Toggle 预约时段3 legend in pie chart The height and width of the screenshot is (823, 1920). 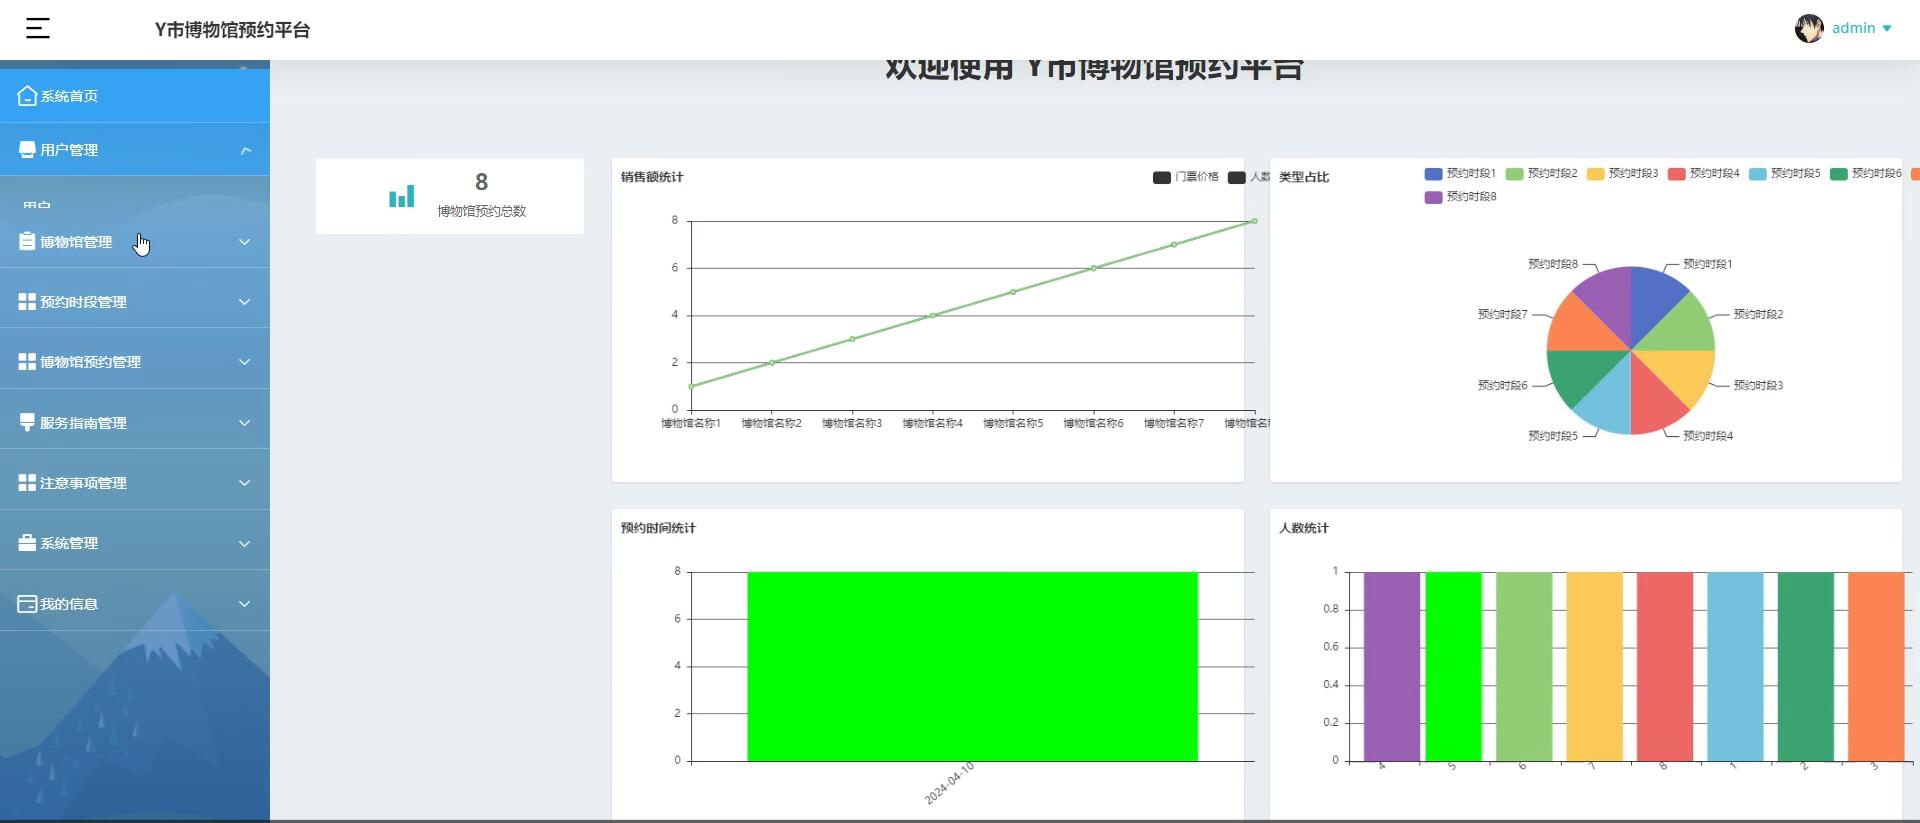point(1622,174)
